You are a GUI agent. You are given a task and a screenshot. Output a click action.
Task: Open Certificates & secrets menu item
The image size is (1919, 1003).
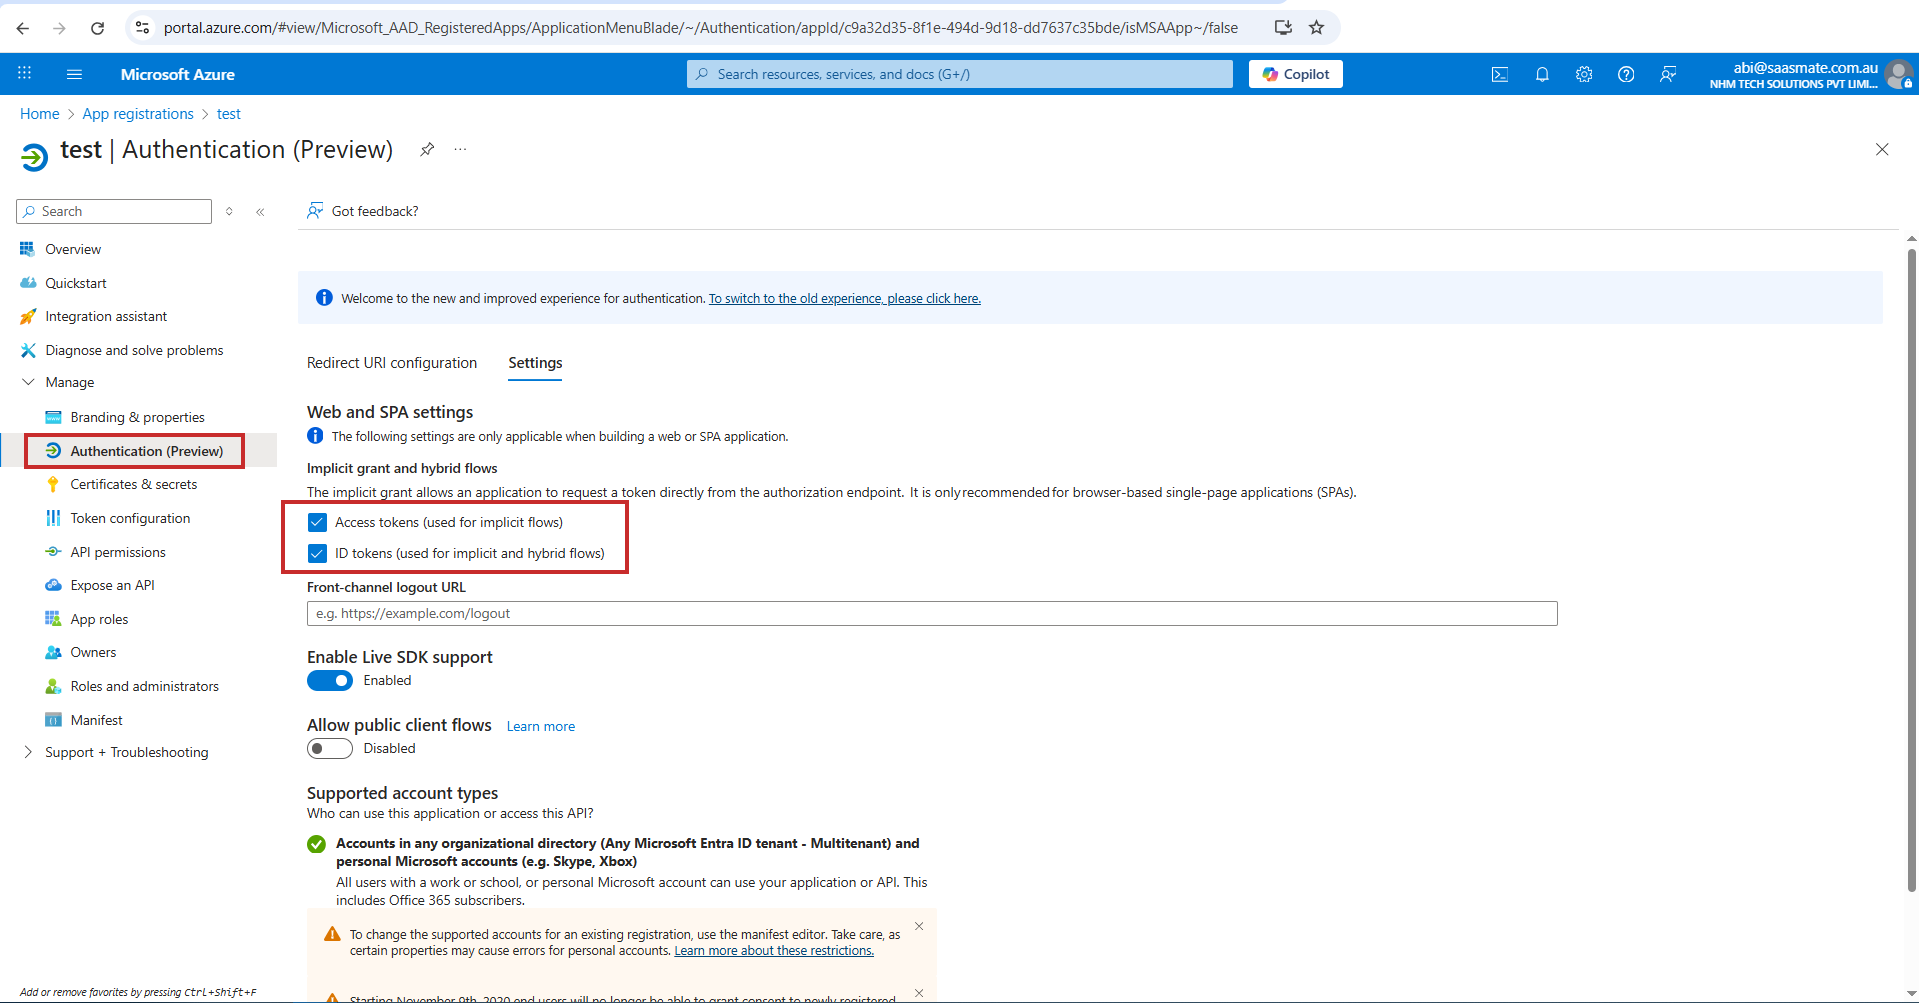(134, 484)
